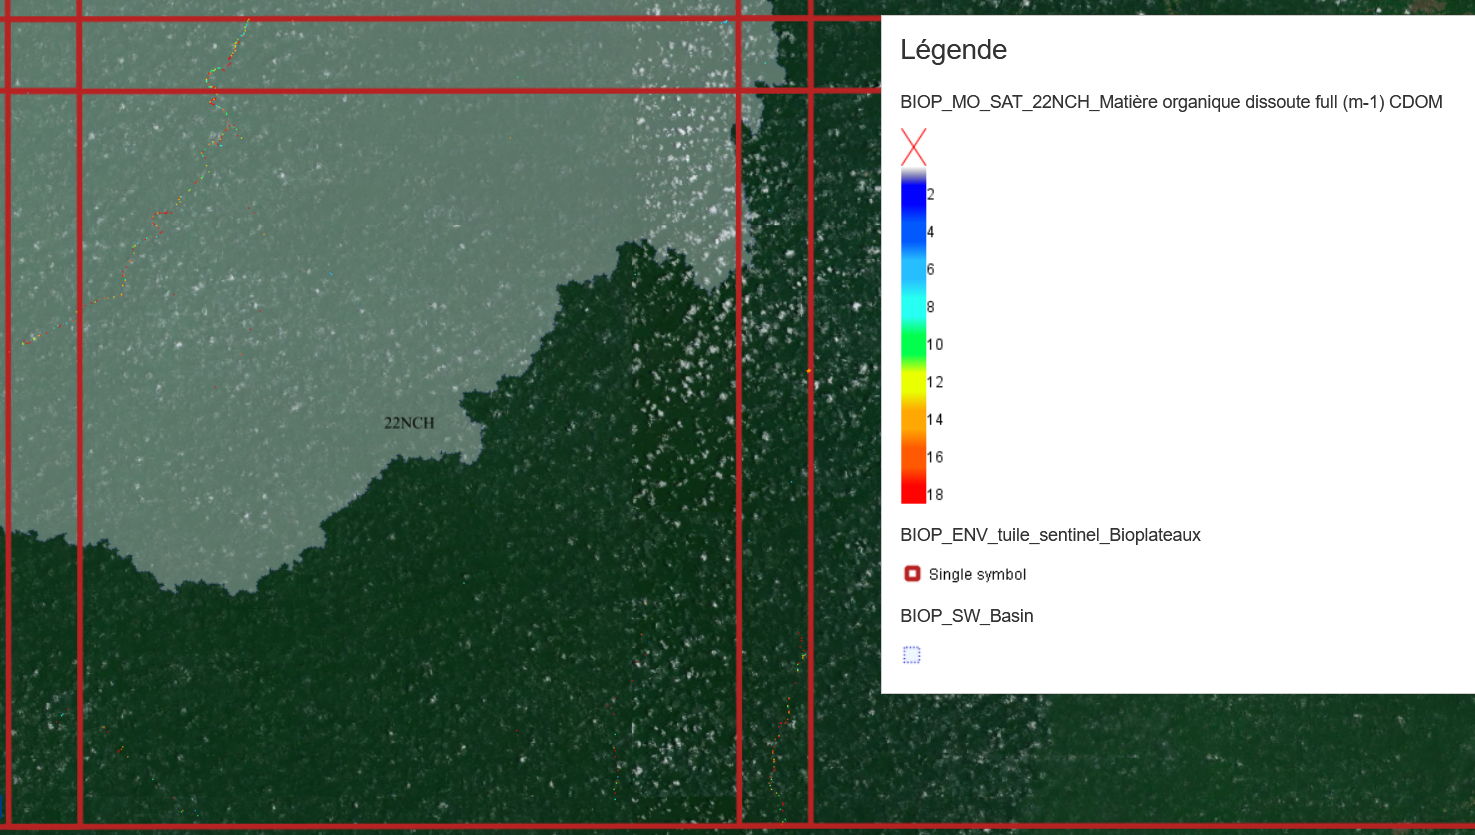Select the BIOP_SW_Basin layer name
This screenshot has width=1475, height=835.
pyautogui.click(x=966, y=616)
